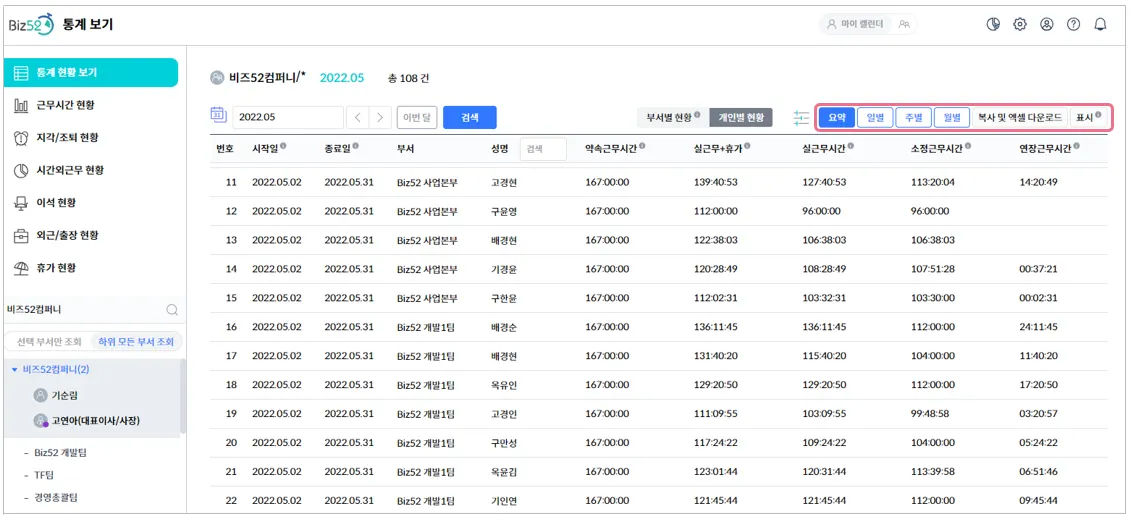
Task: Open the filter sliders icon near 요약
Action: pyautogui.click(x=801, y=117)
